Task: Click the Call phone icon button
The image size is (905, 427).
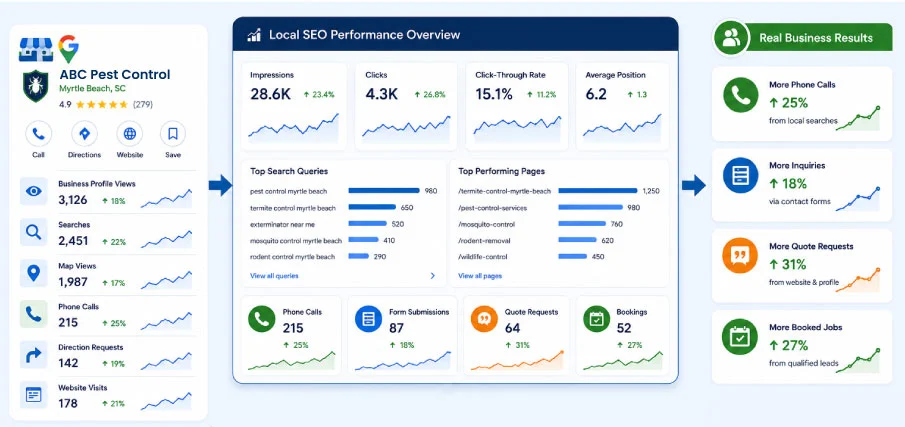Action: pyautogui.click(x=38, y=134)
